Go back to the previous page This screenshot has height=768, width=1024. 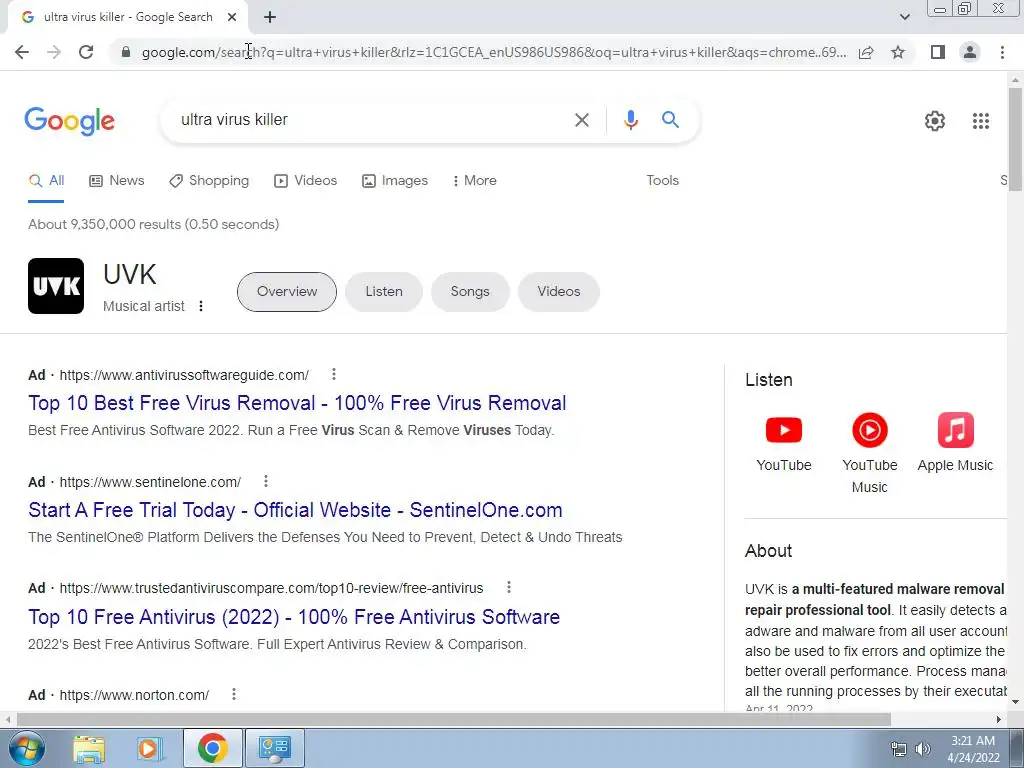[22, 52]
